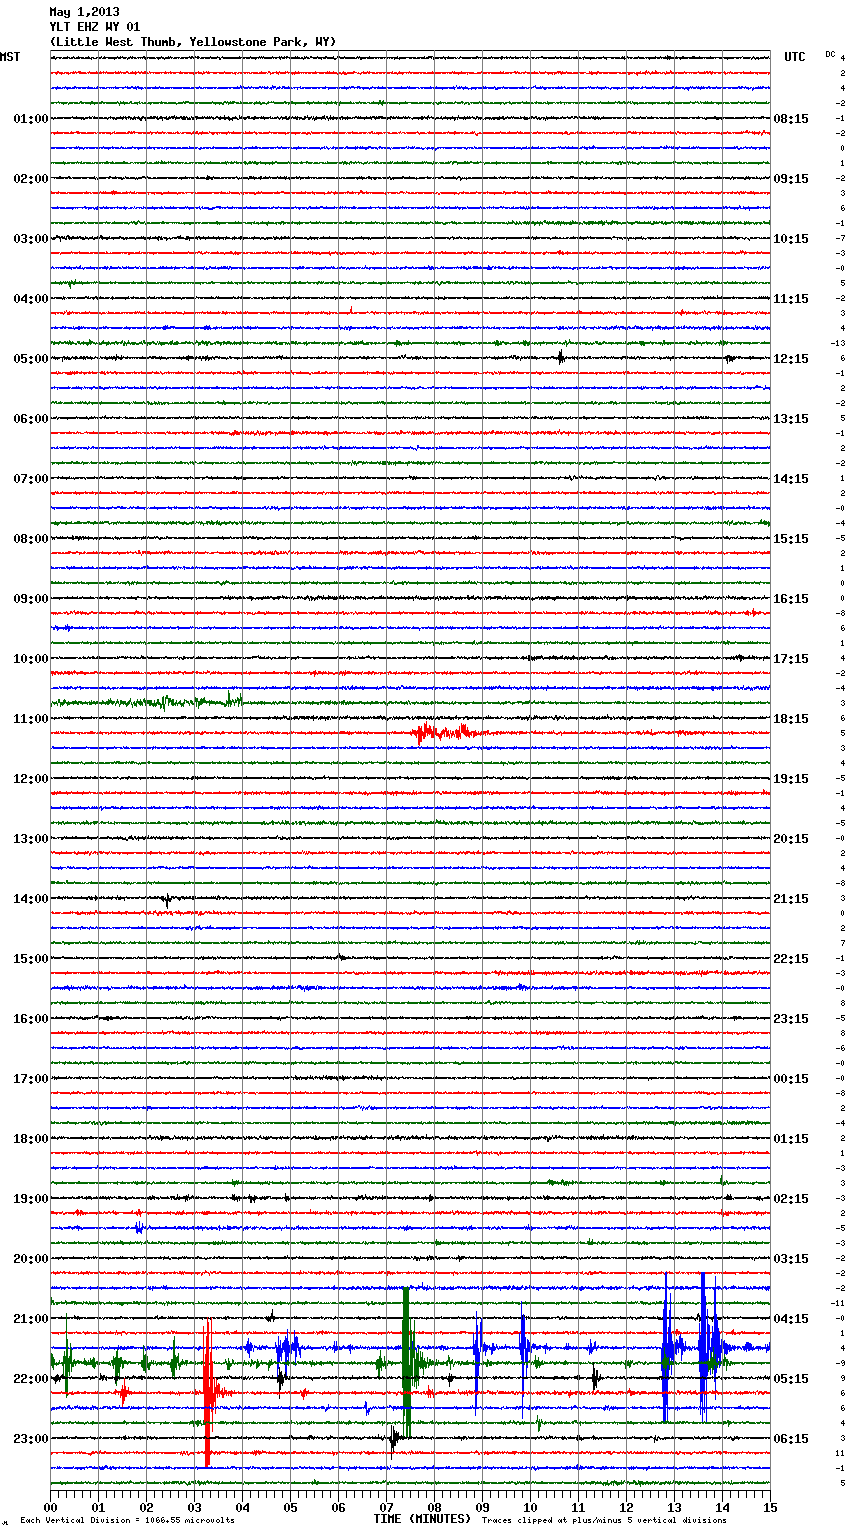The height and width of the screenshot is (1534, 850).
Task: Click the UTC time label "14:15"
Action: (x=791, y=479)
